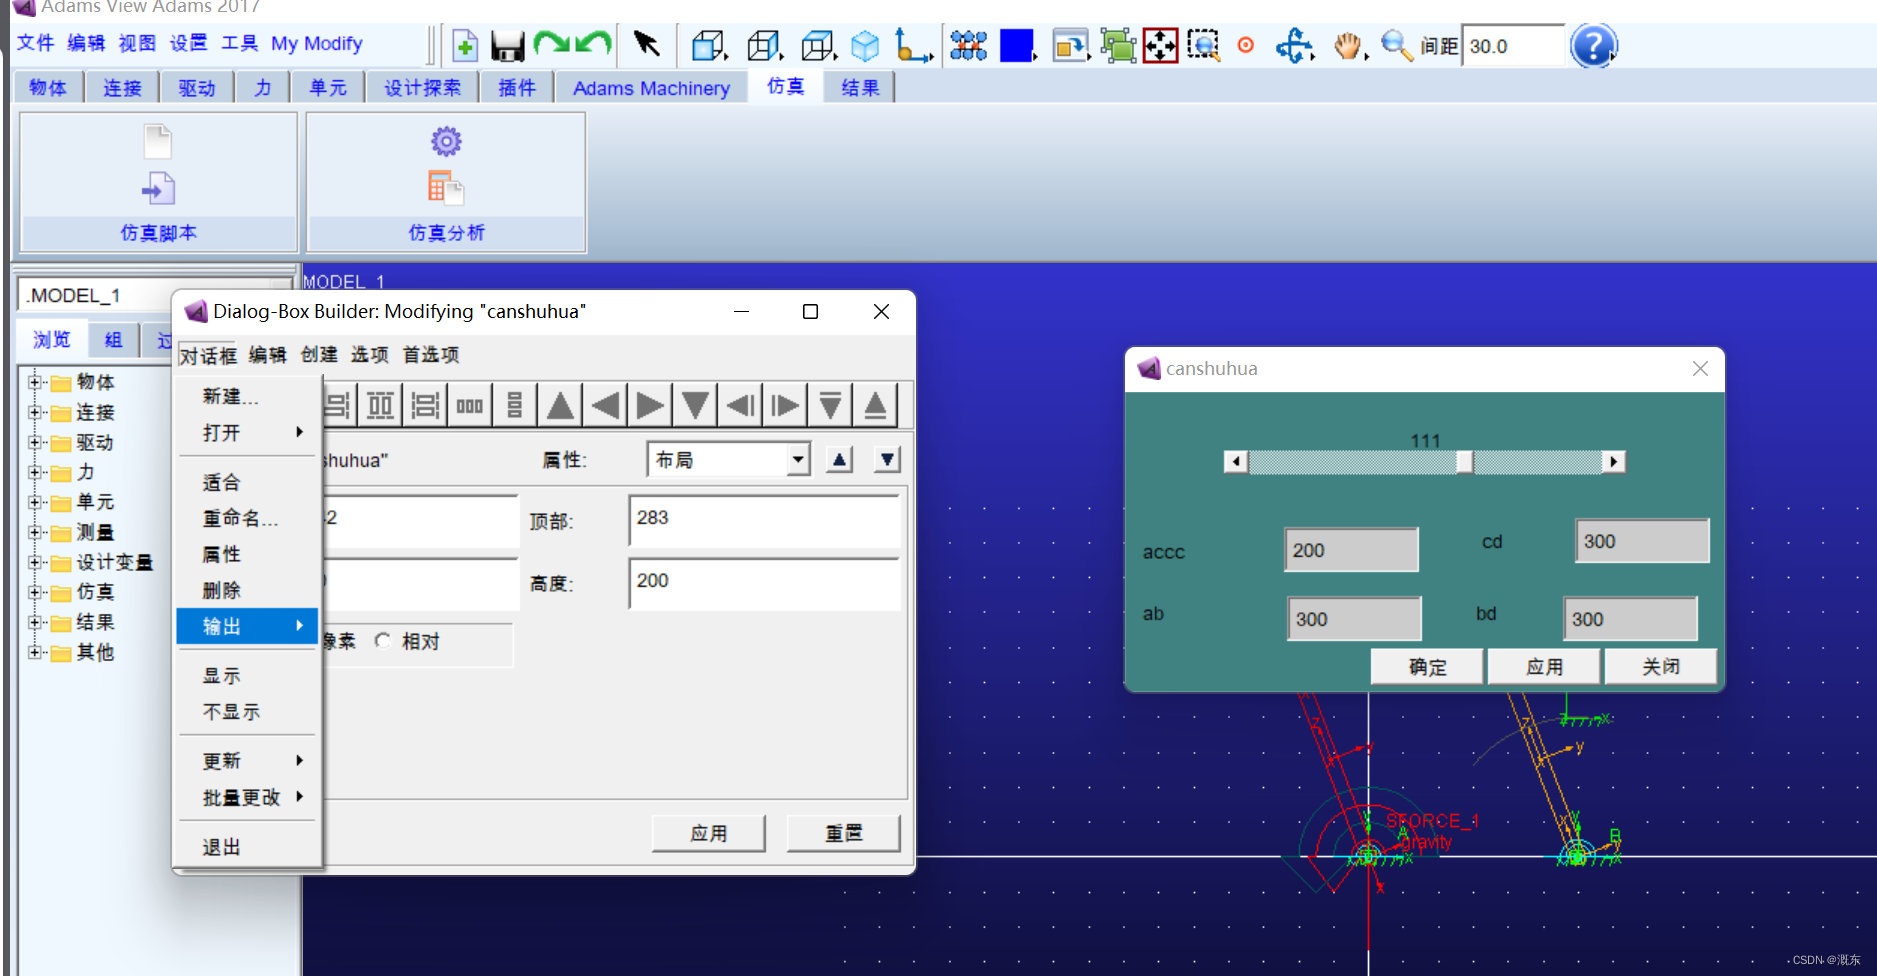Click the Create new model icon
This screenshot has height=976, width=1877.
point(464,45)
